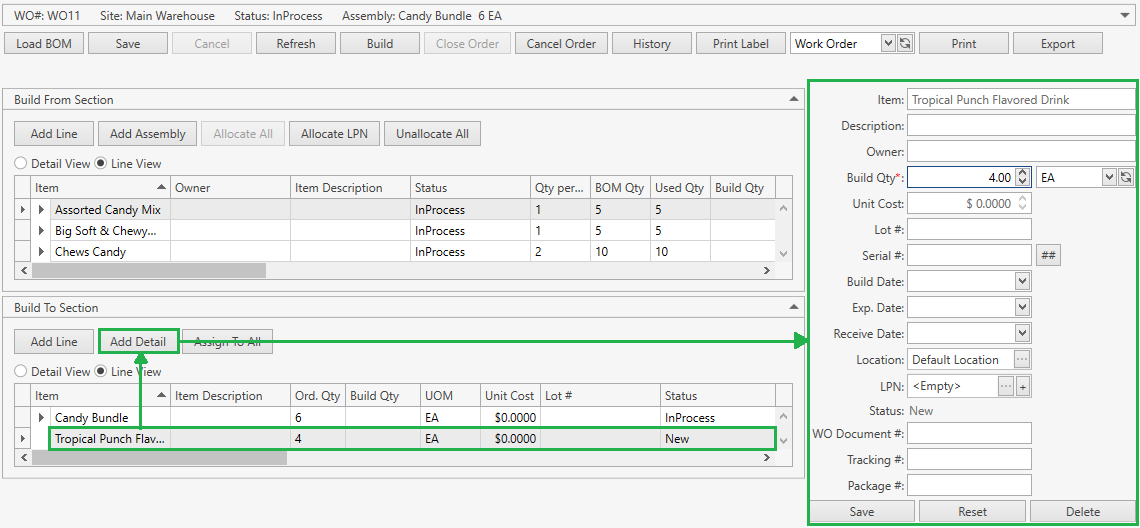Click refresh icon next to Work Order dropdown

pos(905,43)
